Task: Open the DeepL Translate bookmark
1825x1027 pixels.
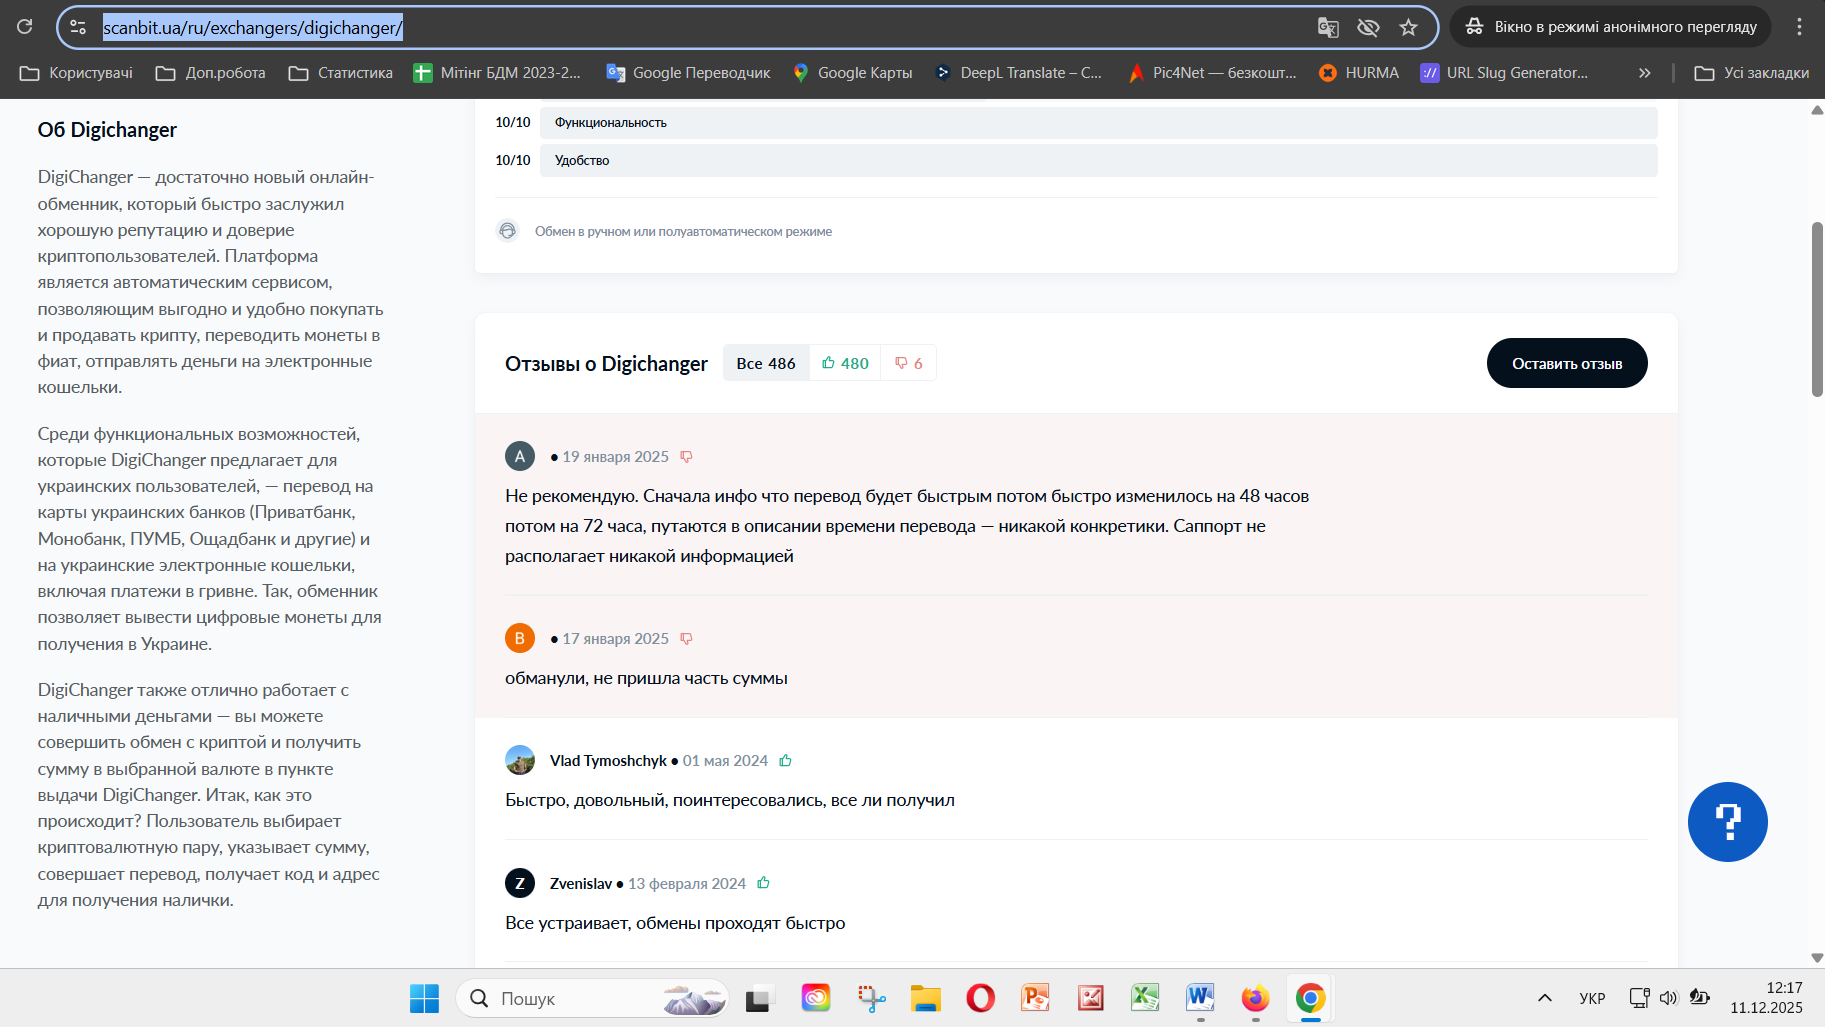Action: coord(1018,73)
